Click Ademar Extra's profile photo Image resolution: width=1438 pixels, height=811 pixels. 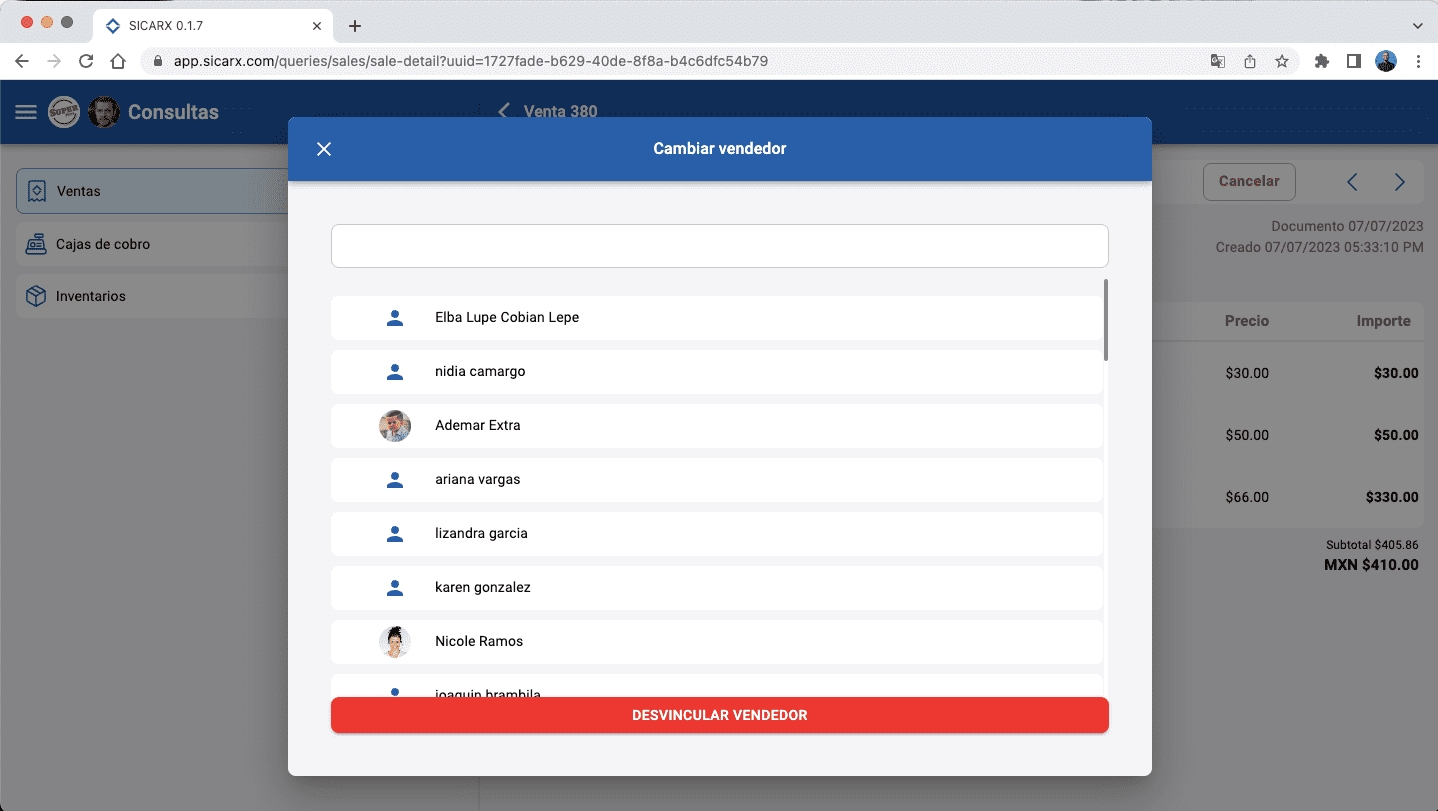(395, 426)
